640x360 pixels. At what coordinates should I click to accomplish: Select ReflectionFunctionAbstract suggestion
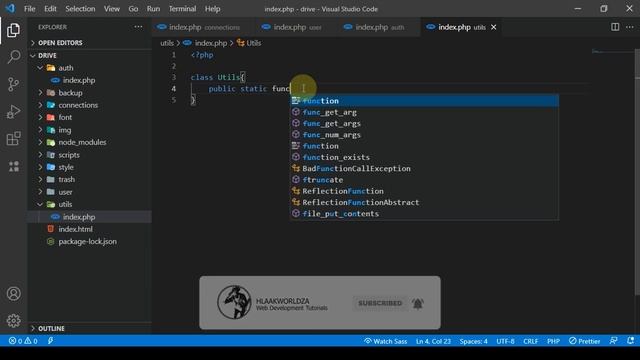pos(424,202)
